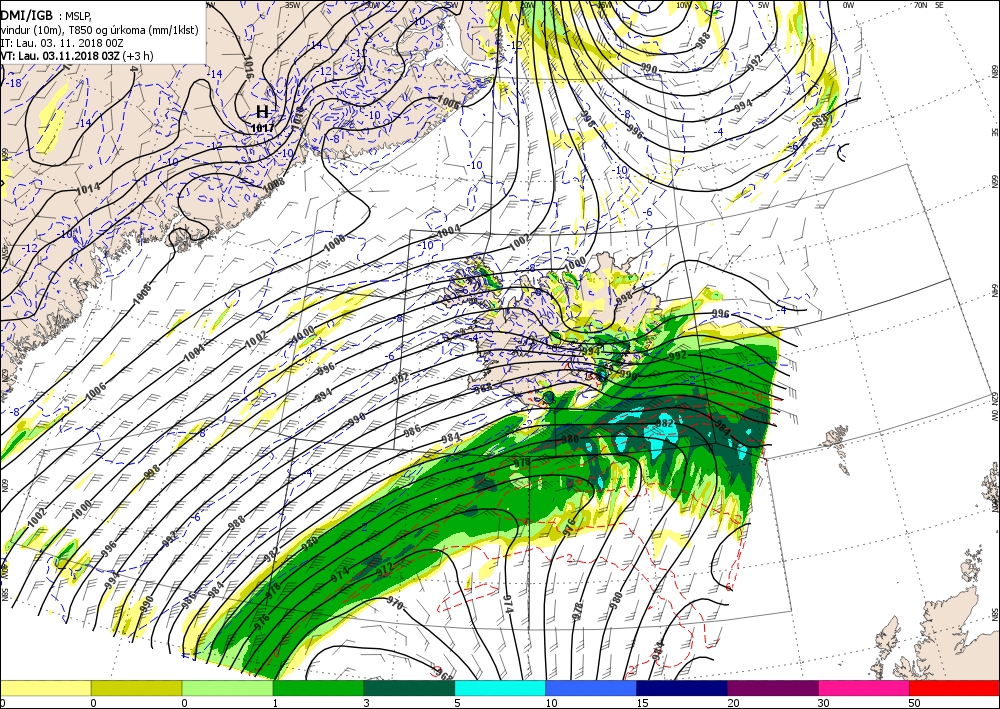Click the red 50+ mm legend swatch

tap(954, 688)
